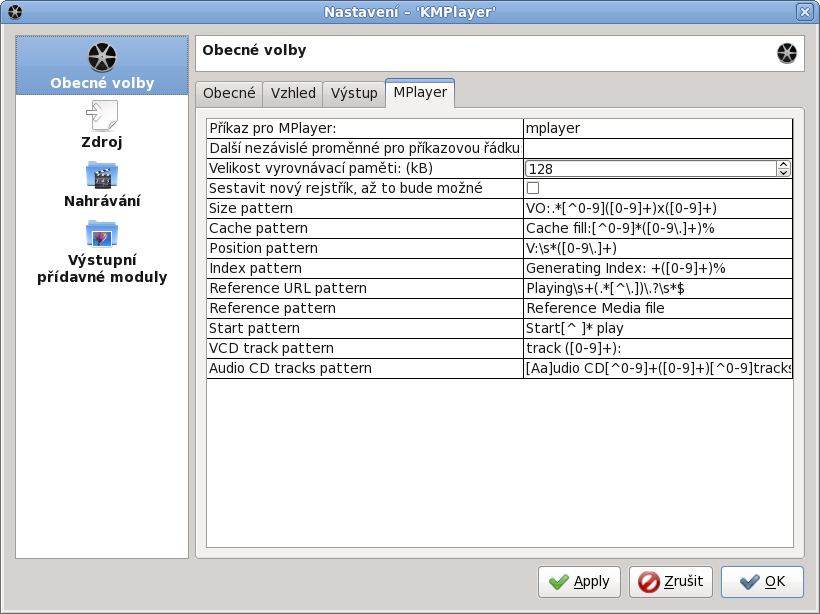Click the cache size field showing 128

pyautogui.click(x=650, y=169)
